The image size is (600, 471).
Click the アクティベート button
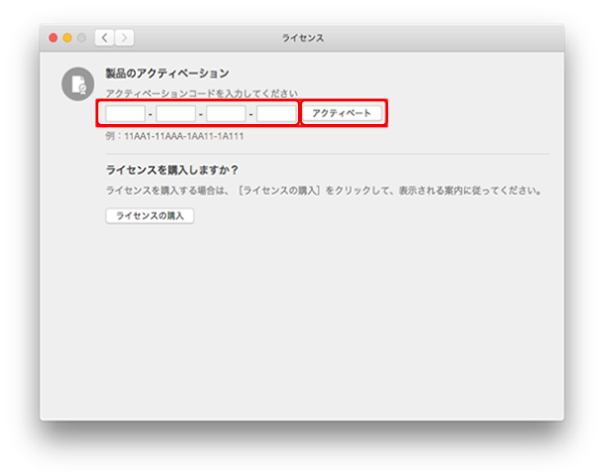(x=342, y=113)
